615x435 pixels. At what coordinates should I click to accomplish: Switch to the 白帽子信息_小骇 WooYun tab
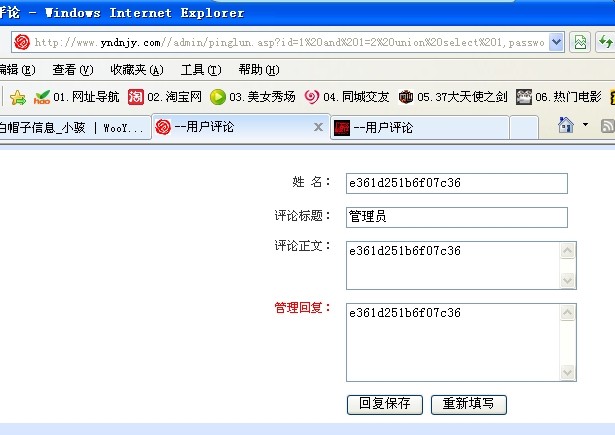(75, 128)
